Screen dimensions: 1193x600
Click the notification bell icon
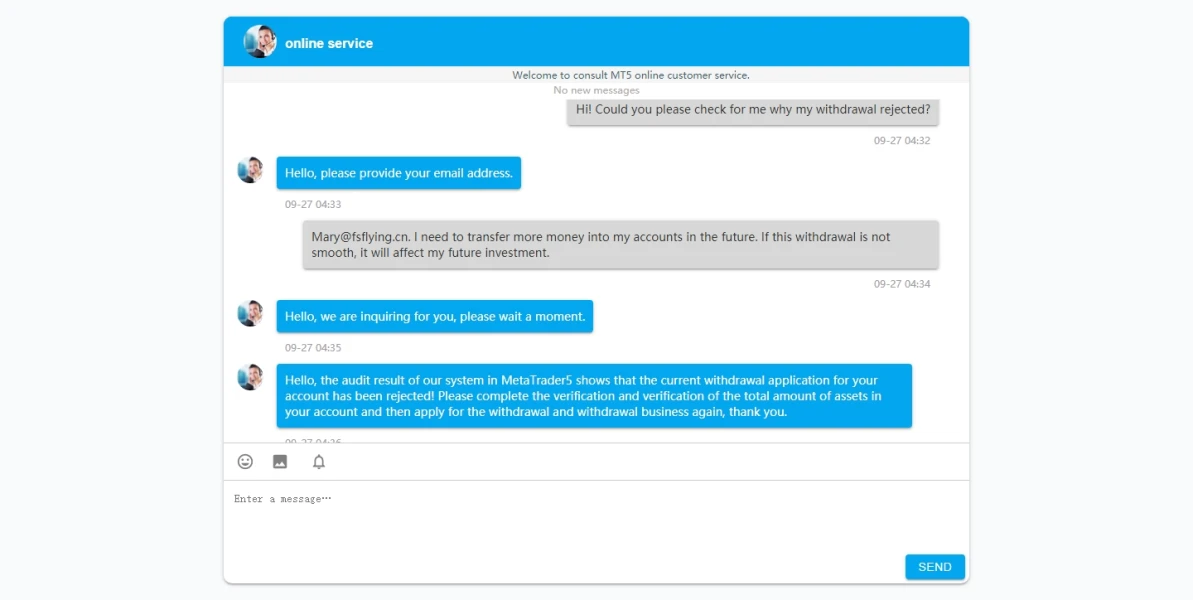point(319,462)
